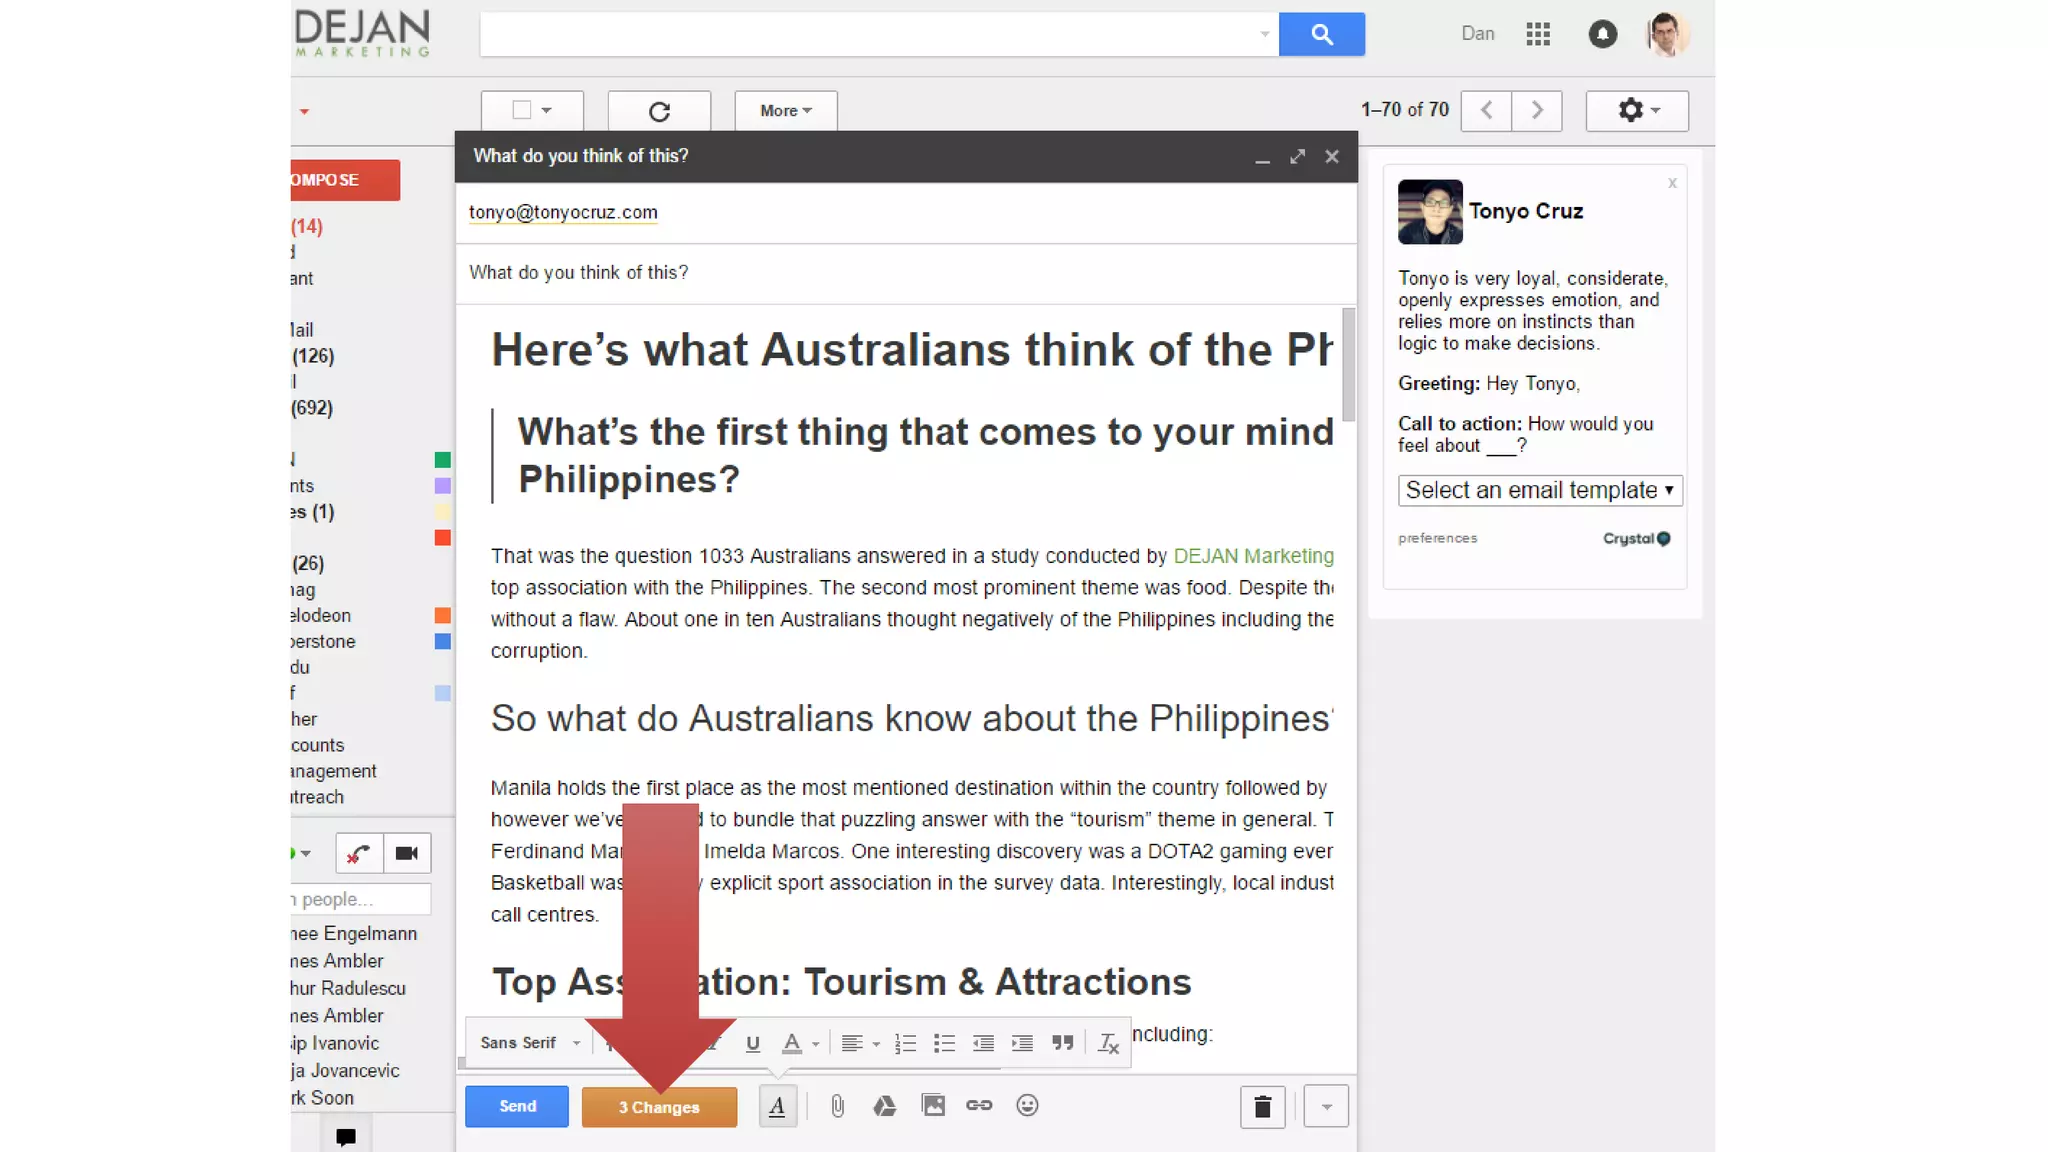Click in the mail search field
This screenshot has height=1152, width=2048.
point(868,34)
